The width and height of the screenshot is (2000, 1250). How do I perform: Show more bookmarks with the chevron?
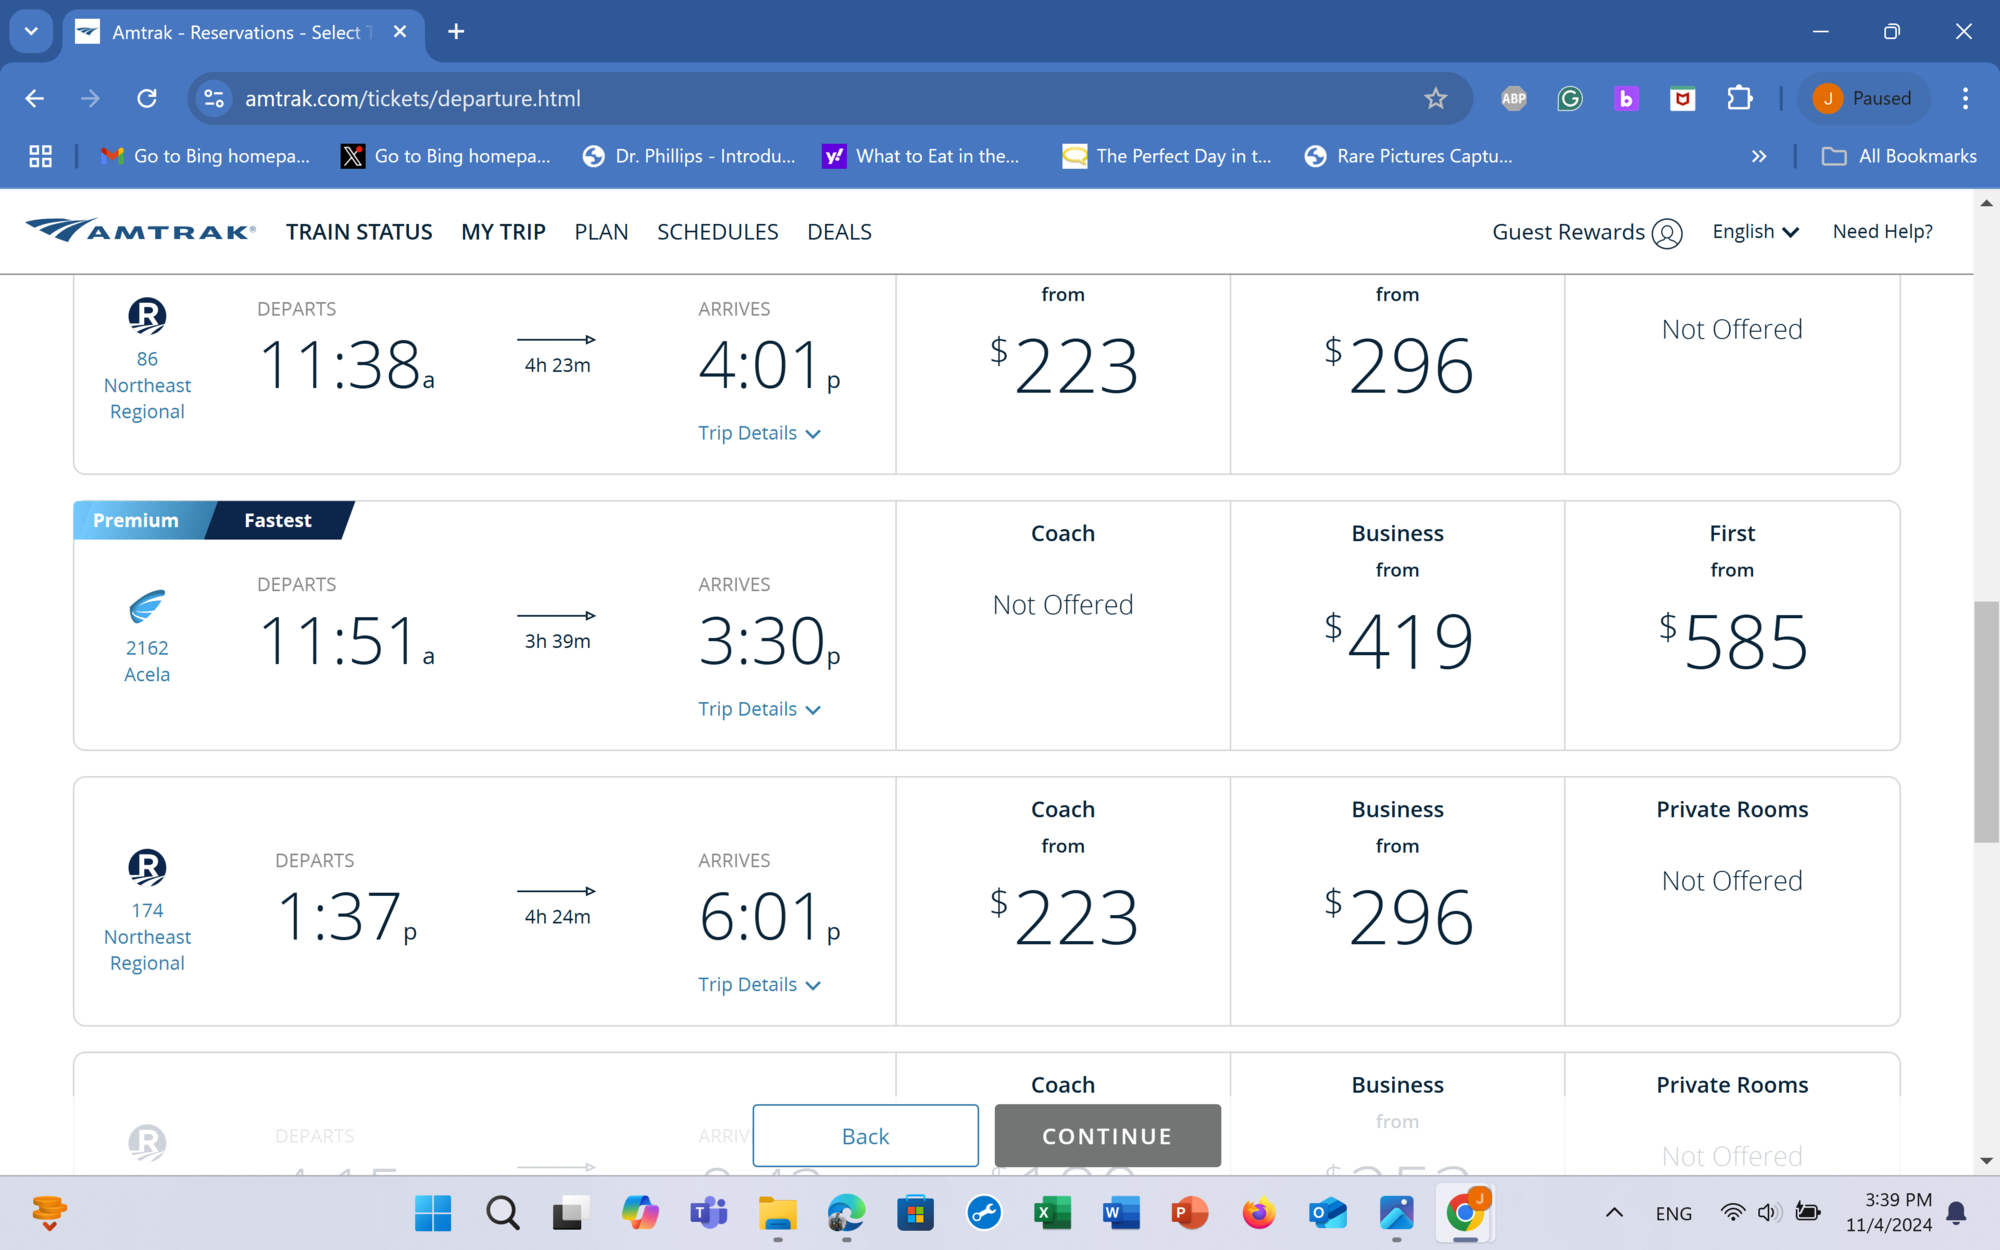(x=1759, y=156)
